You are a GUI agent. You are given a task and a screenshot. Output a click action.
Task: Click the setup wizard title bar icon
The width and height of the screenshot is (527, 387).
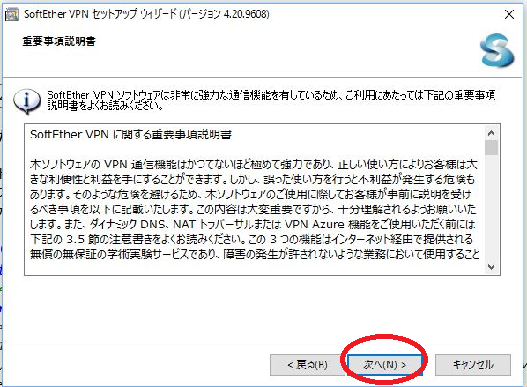(x=12, y=15)
